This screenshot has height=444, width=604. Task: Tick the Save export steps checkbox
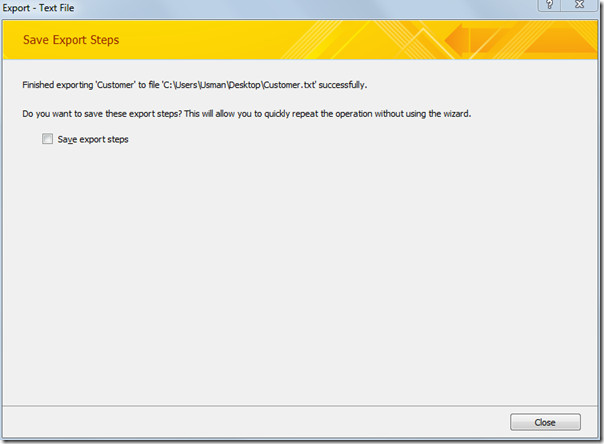pyautogui.click(x=47, y=139)
